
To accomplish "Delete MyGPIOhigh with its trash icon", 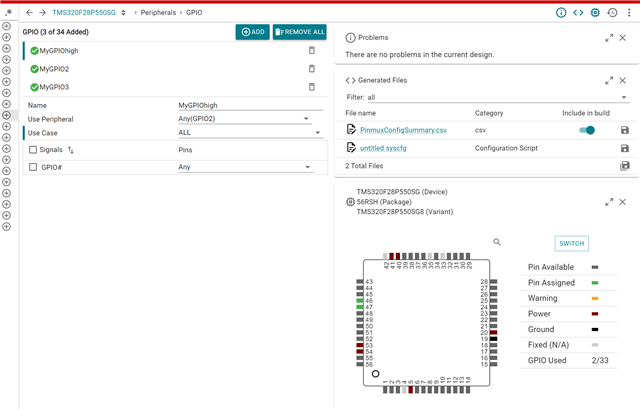I will [x=312, y=50].
